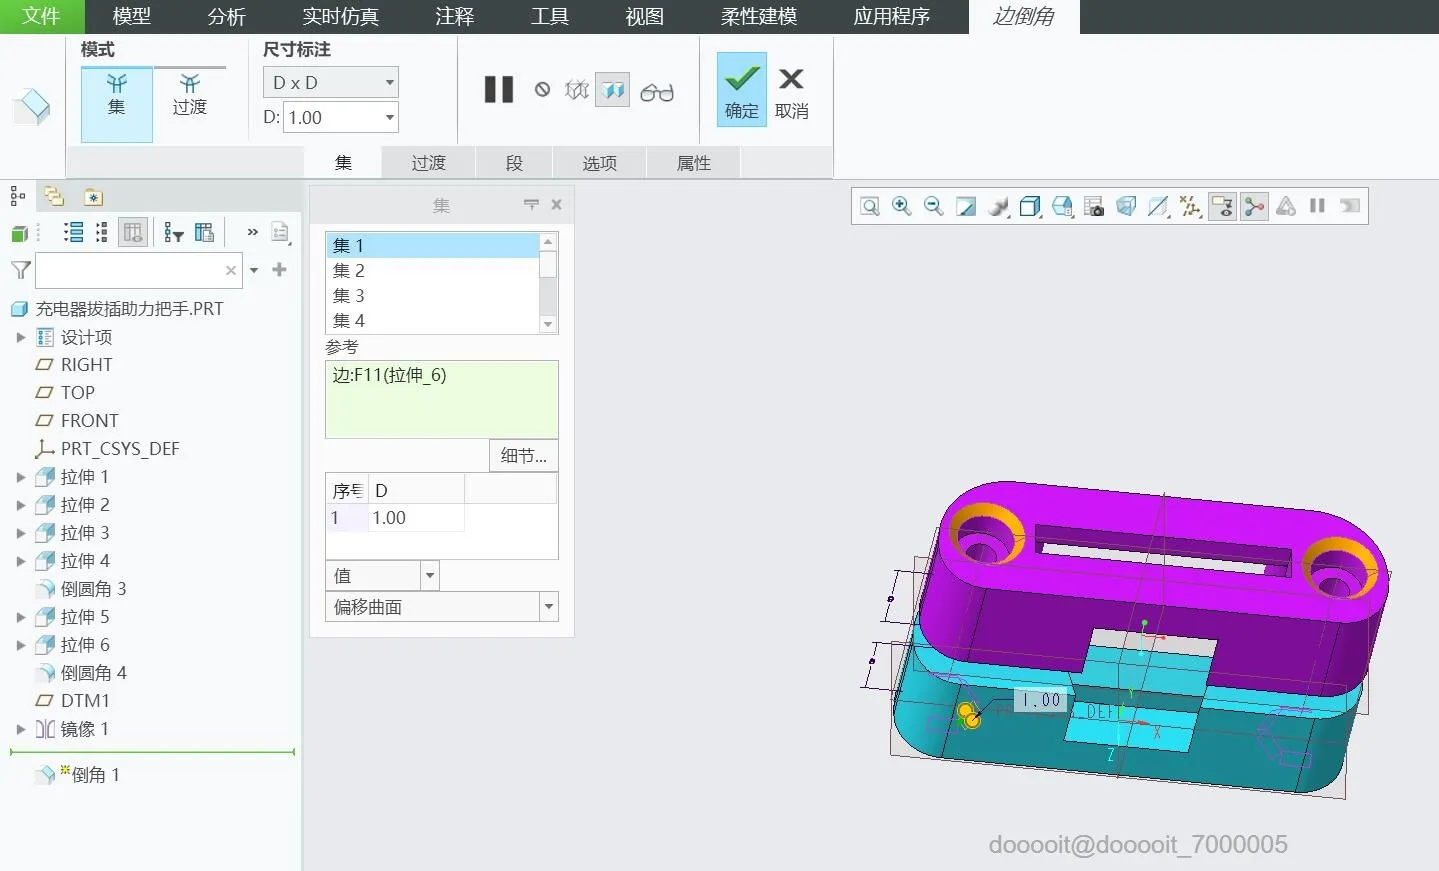Toggle the tree columns display icon
This screenshot has width=1439, height=871.
(132, 233)
